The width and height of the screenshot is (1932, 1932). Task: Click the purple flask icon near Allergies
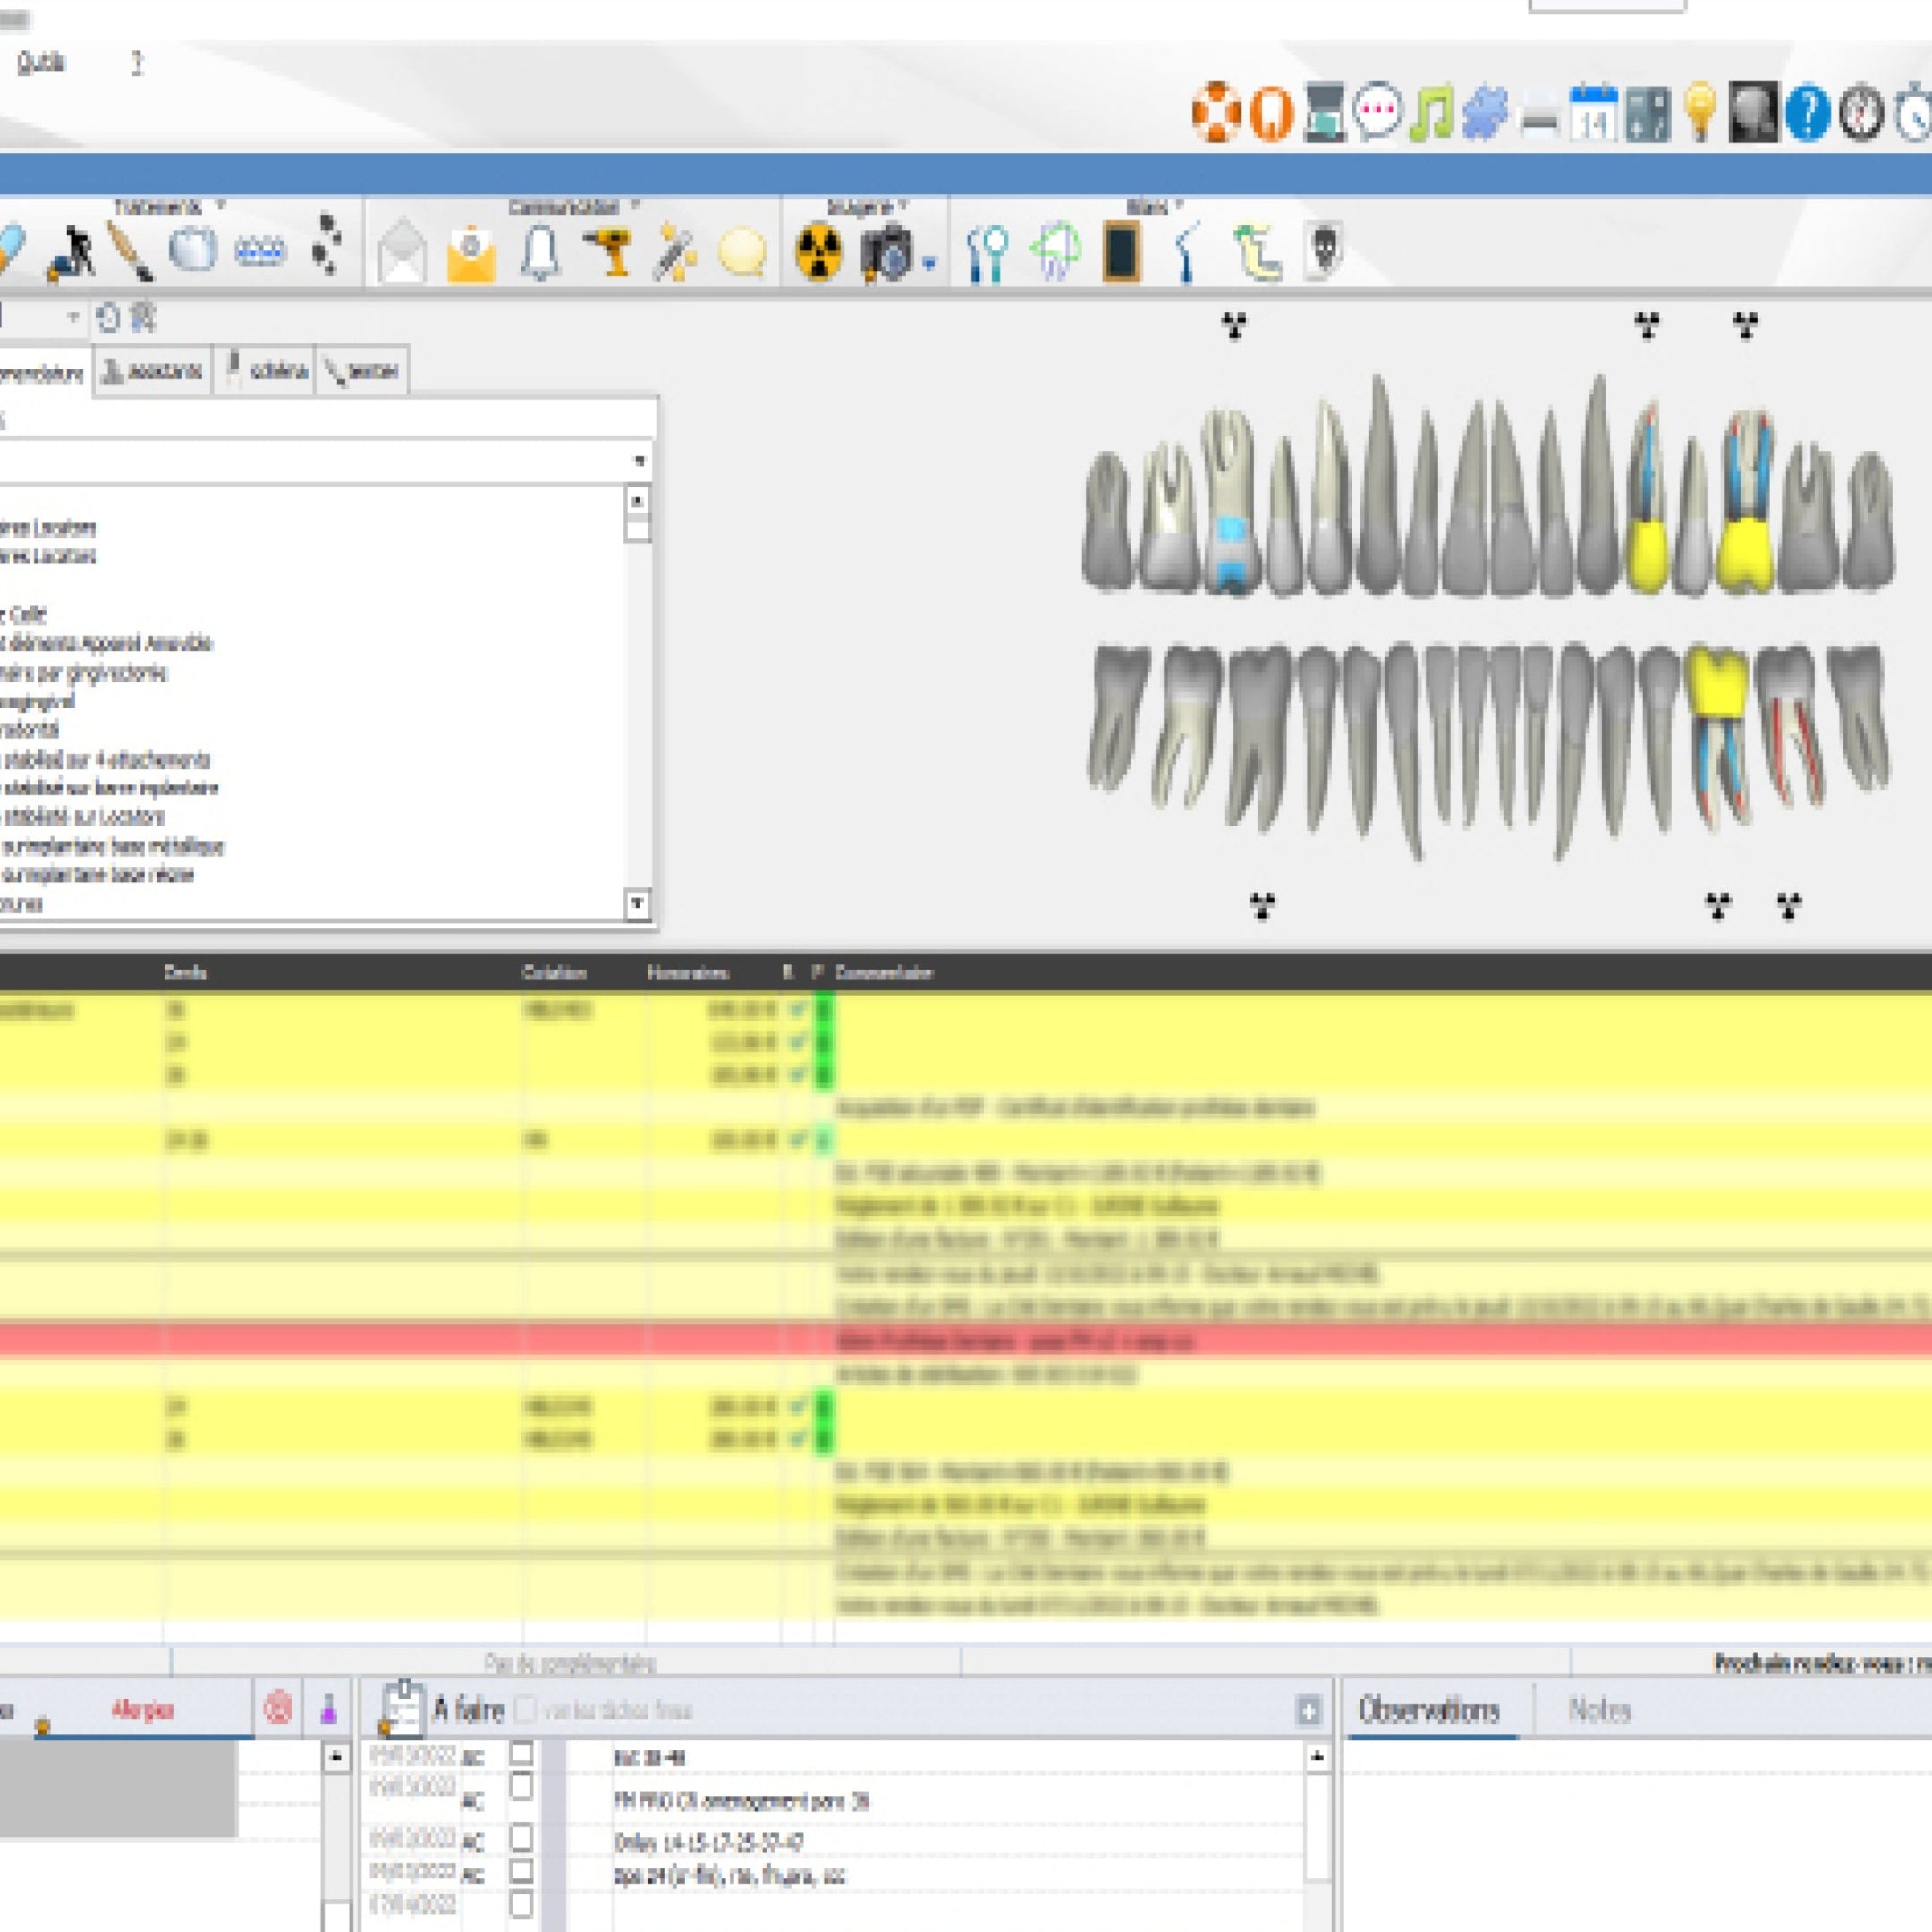pos(328,1709)
